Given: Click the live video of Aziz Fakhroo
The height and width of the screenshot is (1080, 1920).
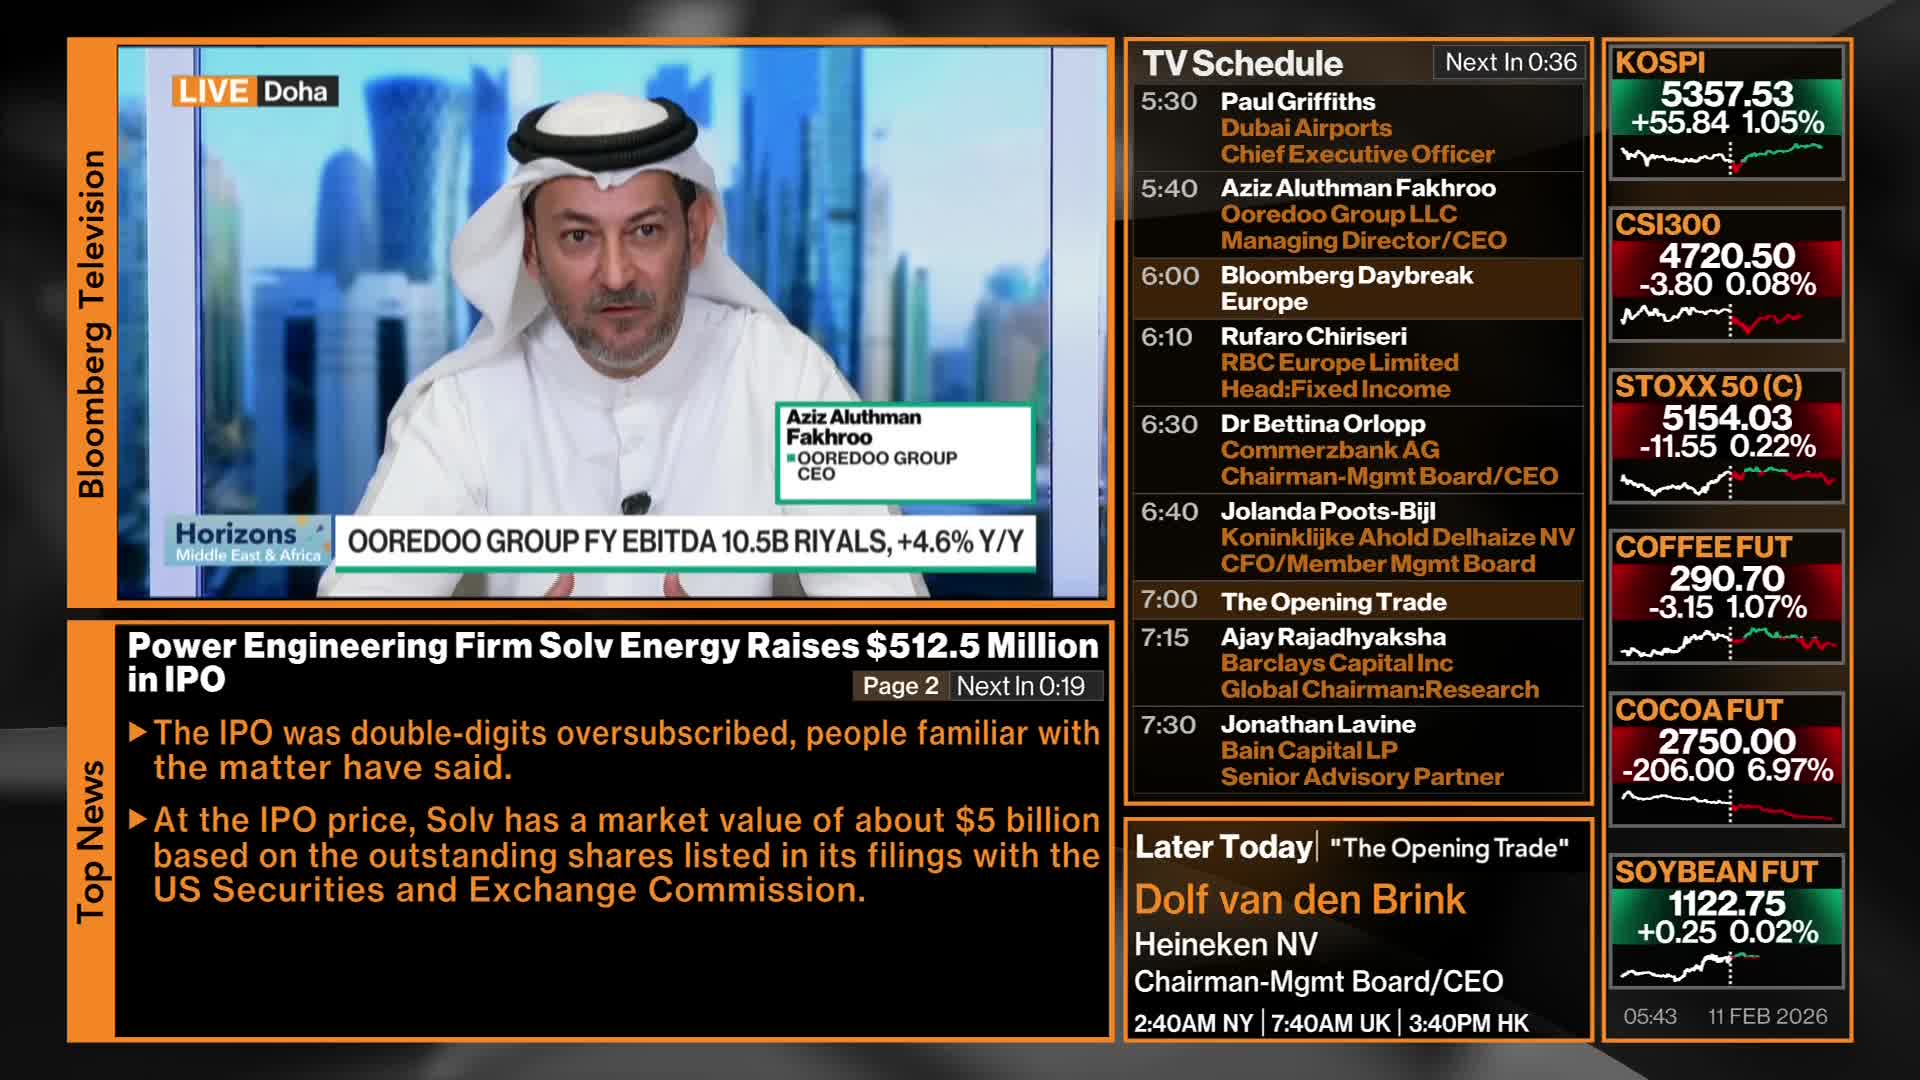Looking at the screenshot, I should pyautogui.click(x=610, y=300).
